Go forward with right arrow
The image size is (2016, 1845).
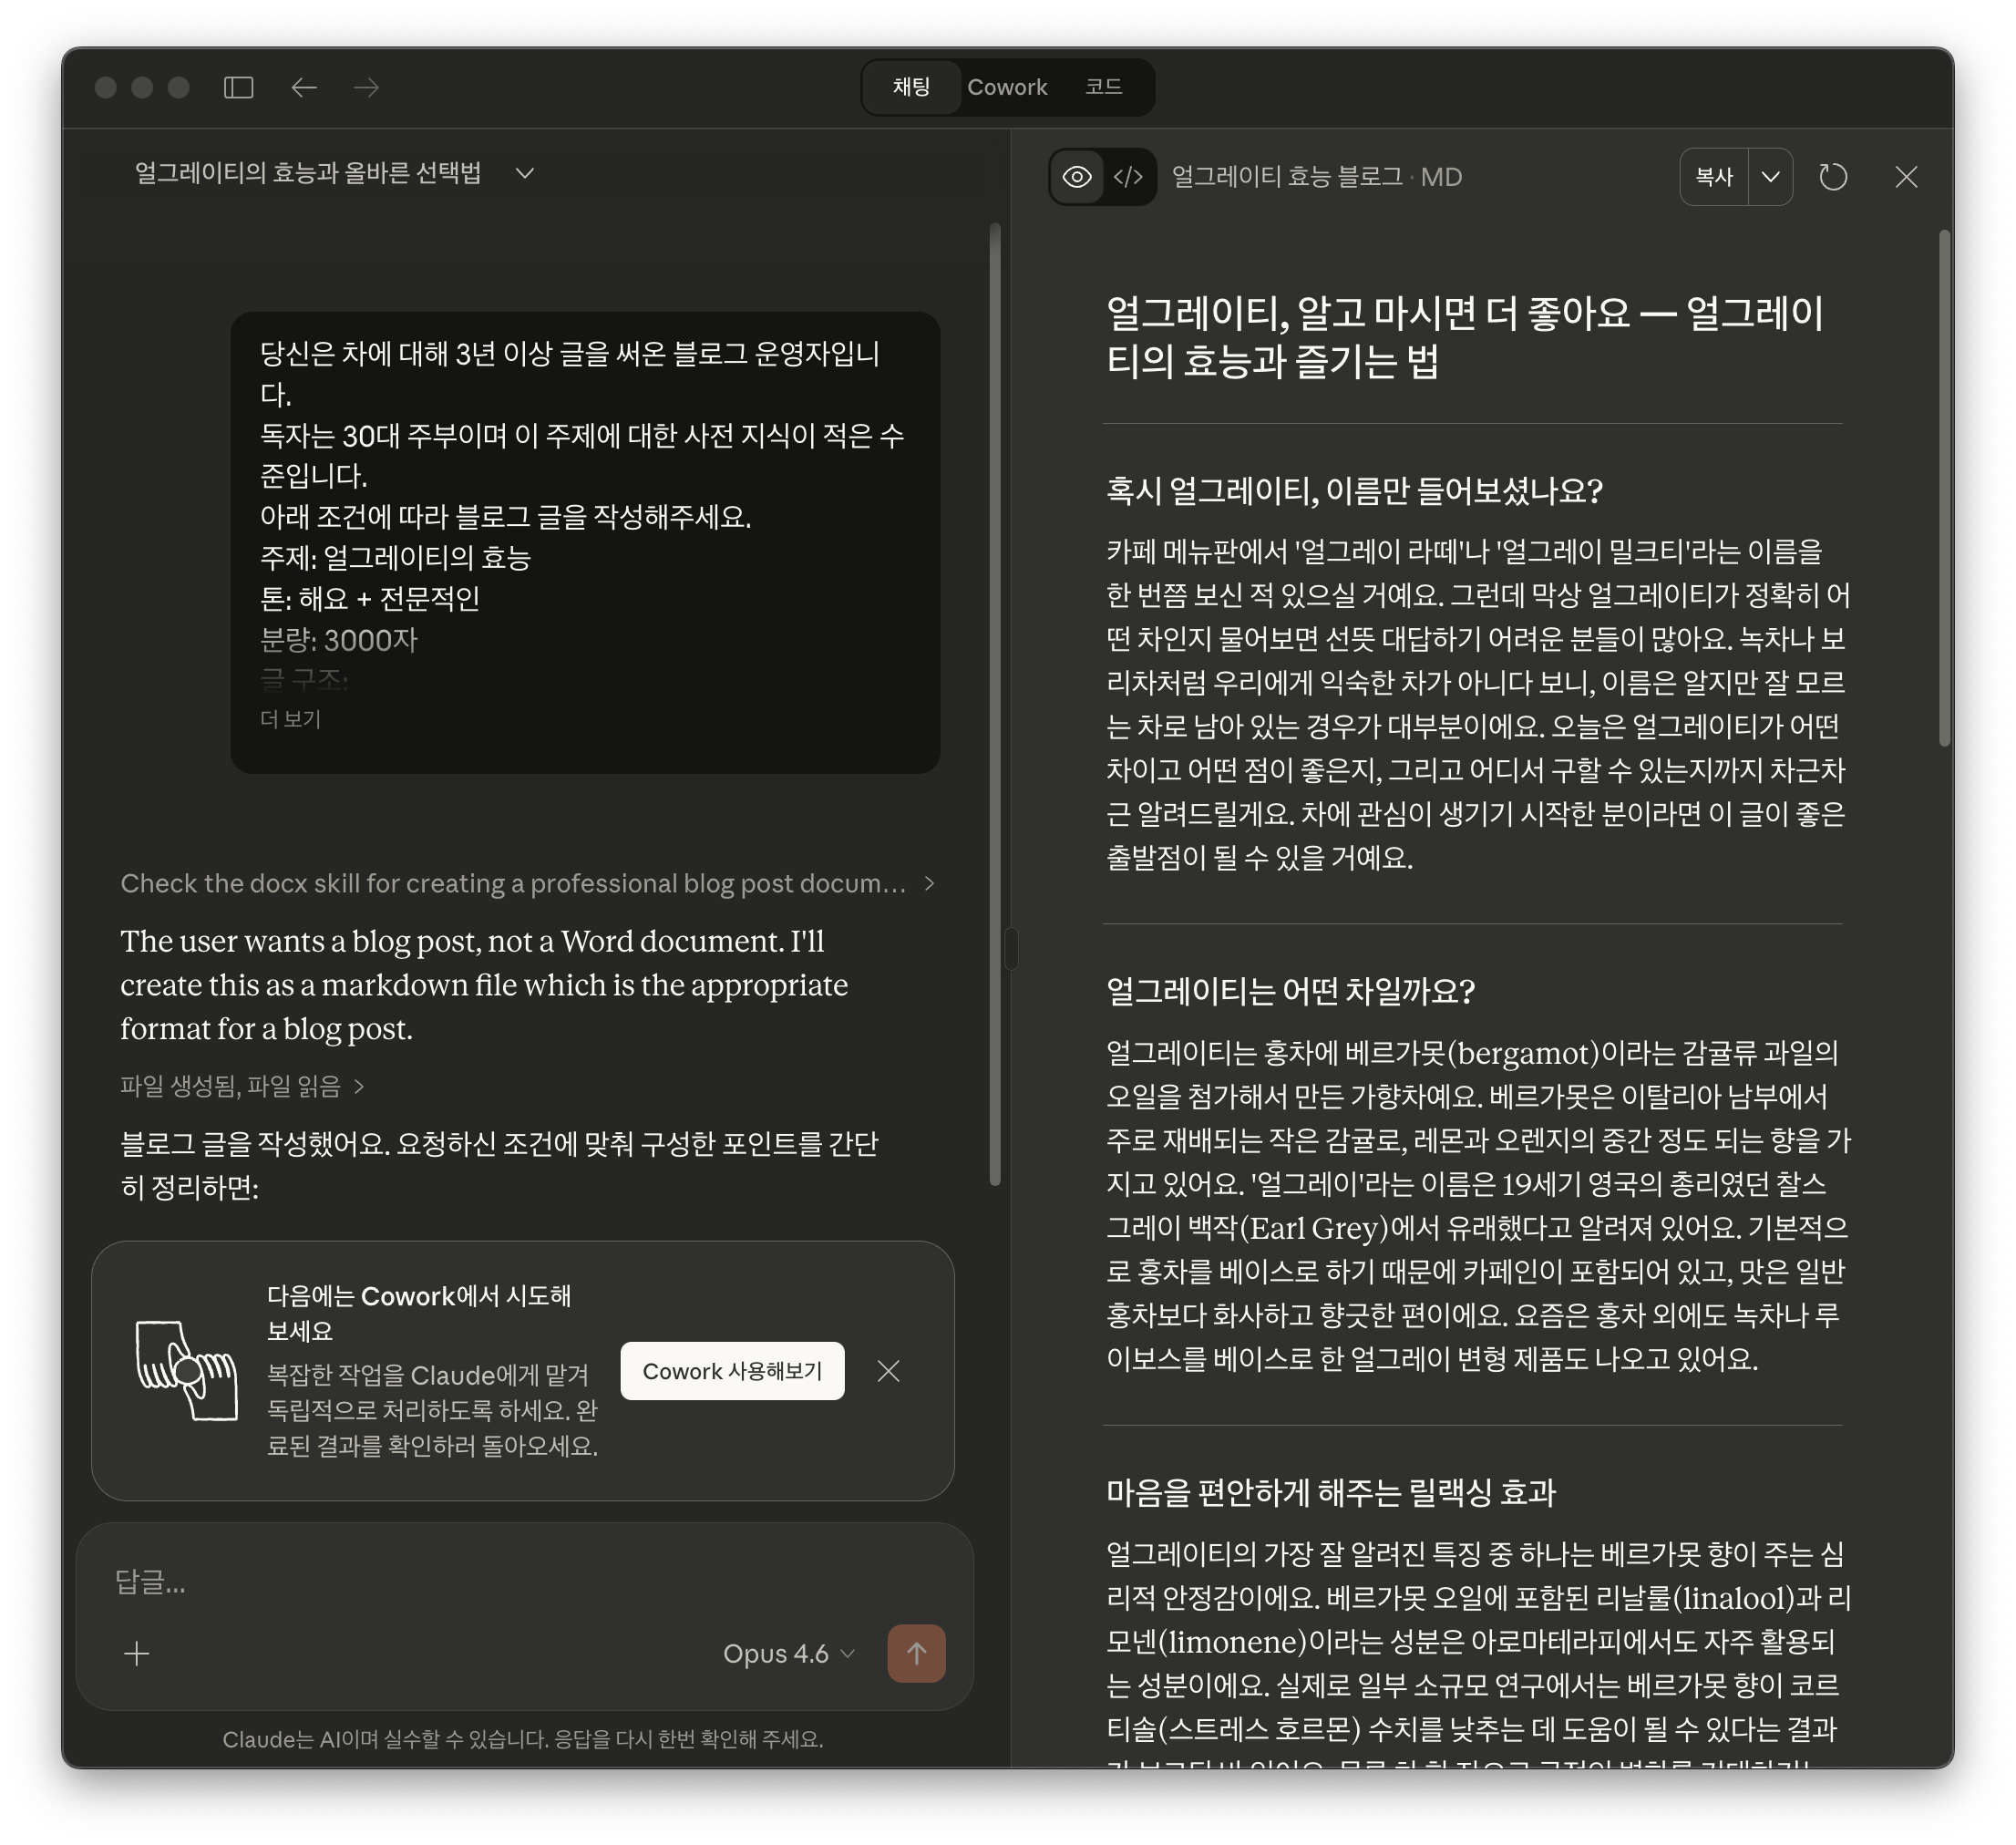pyautogui.click(x=367, y=88)
